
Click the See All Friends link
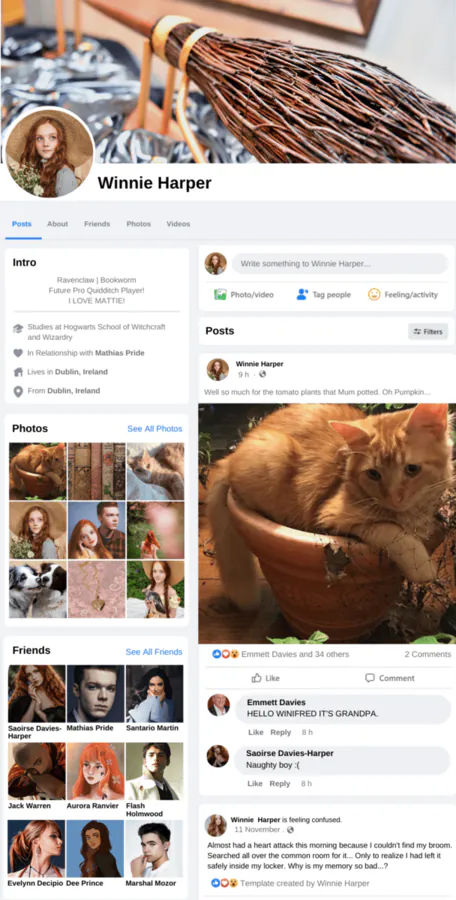click(154, 652)
